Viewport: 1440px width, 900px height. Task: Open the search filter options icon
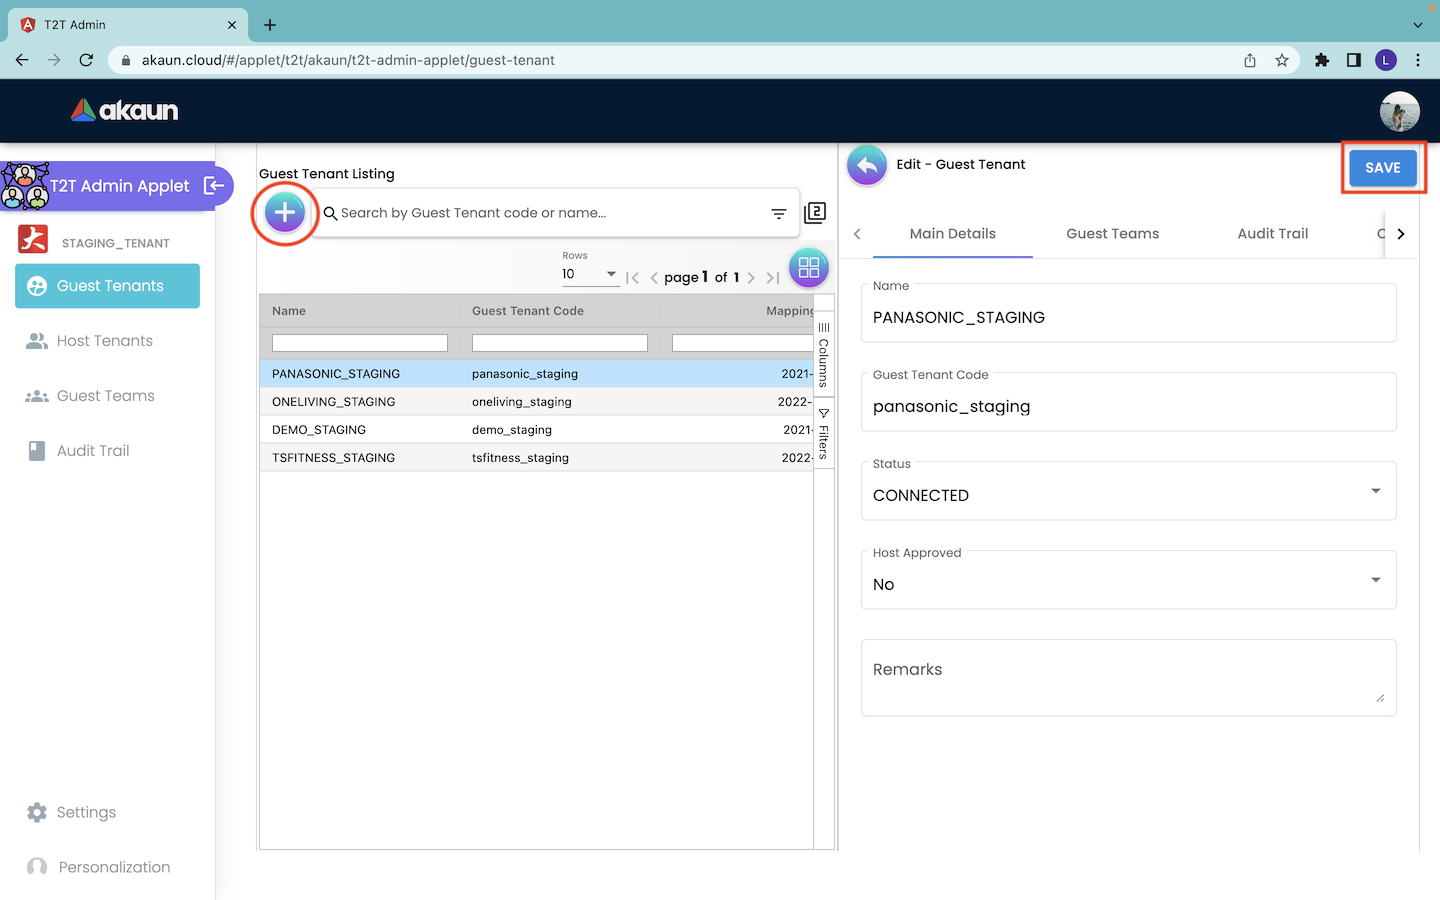click(778, 213)
